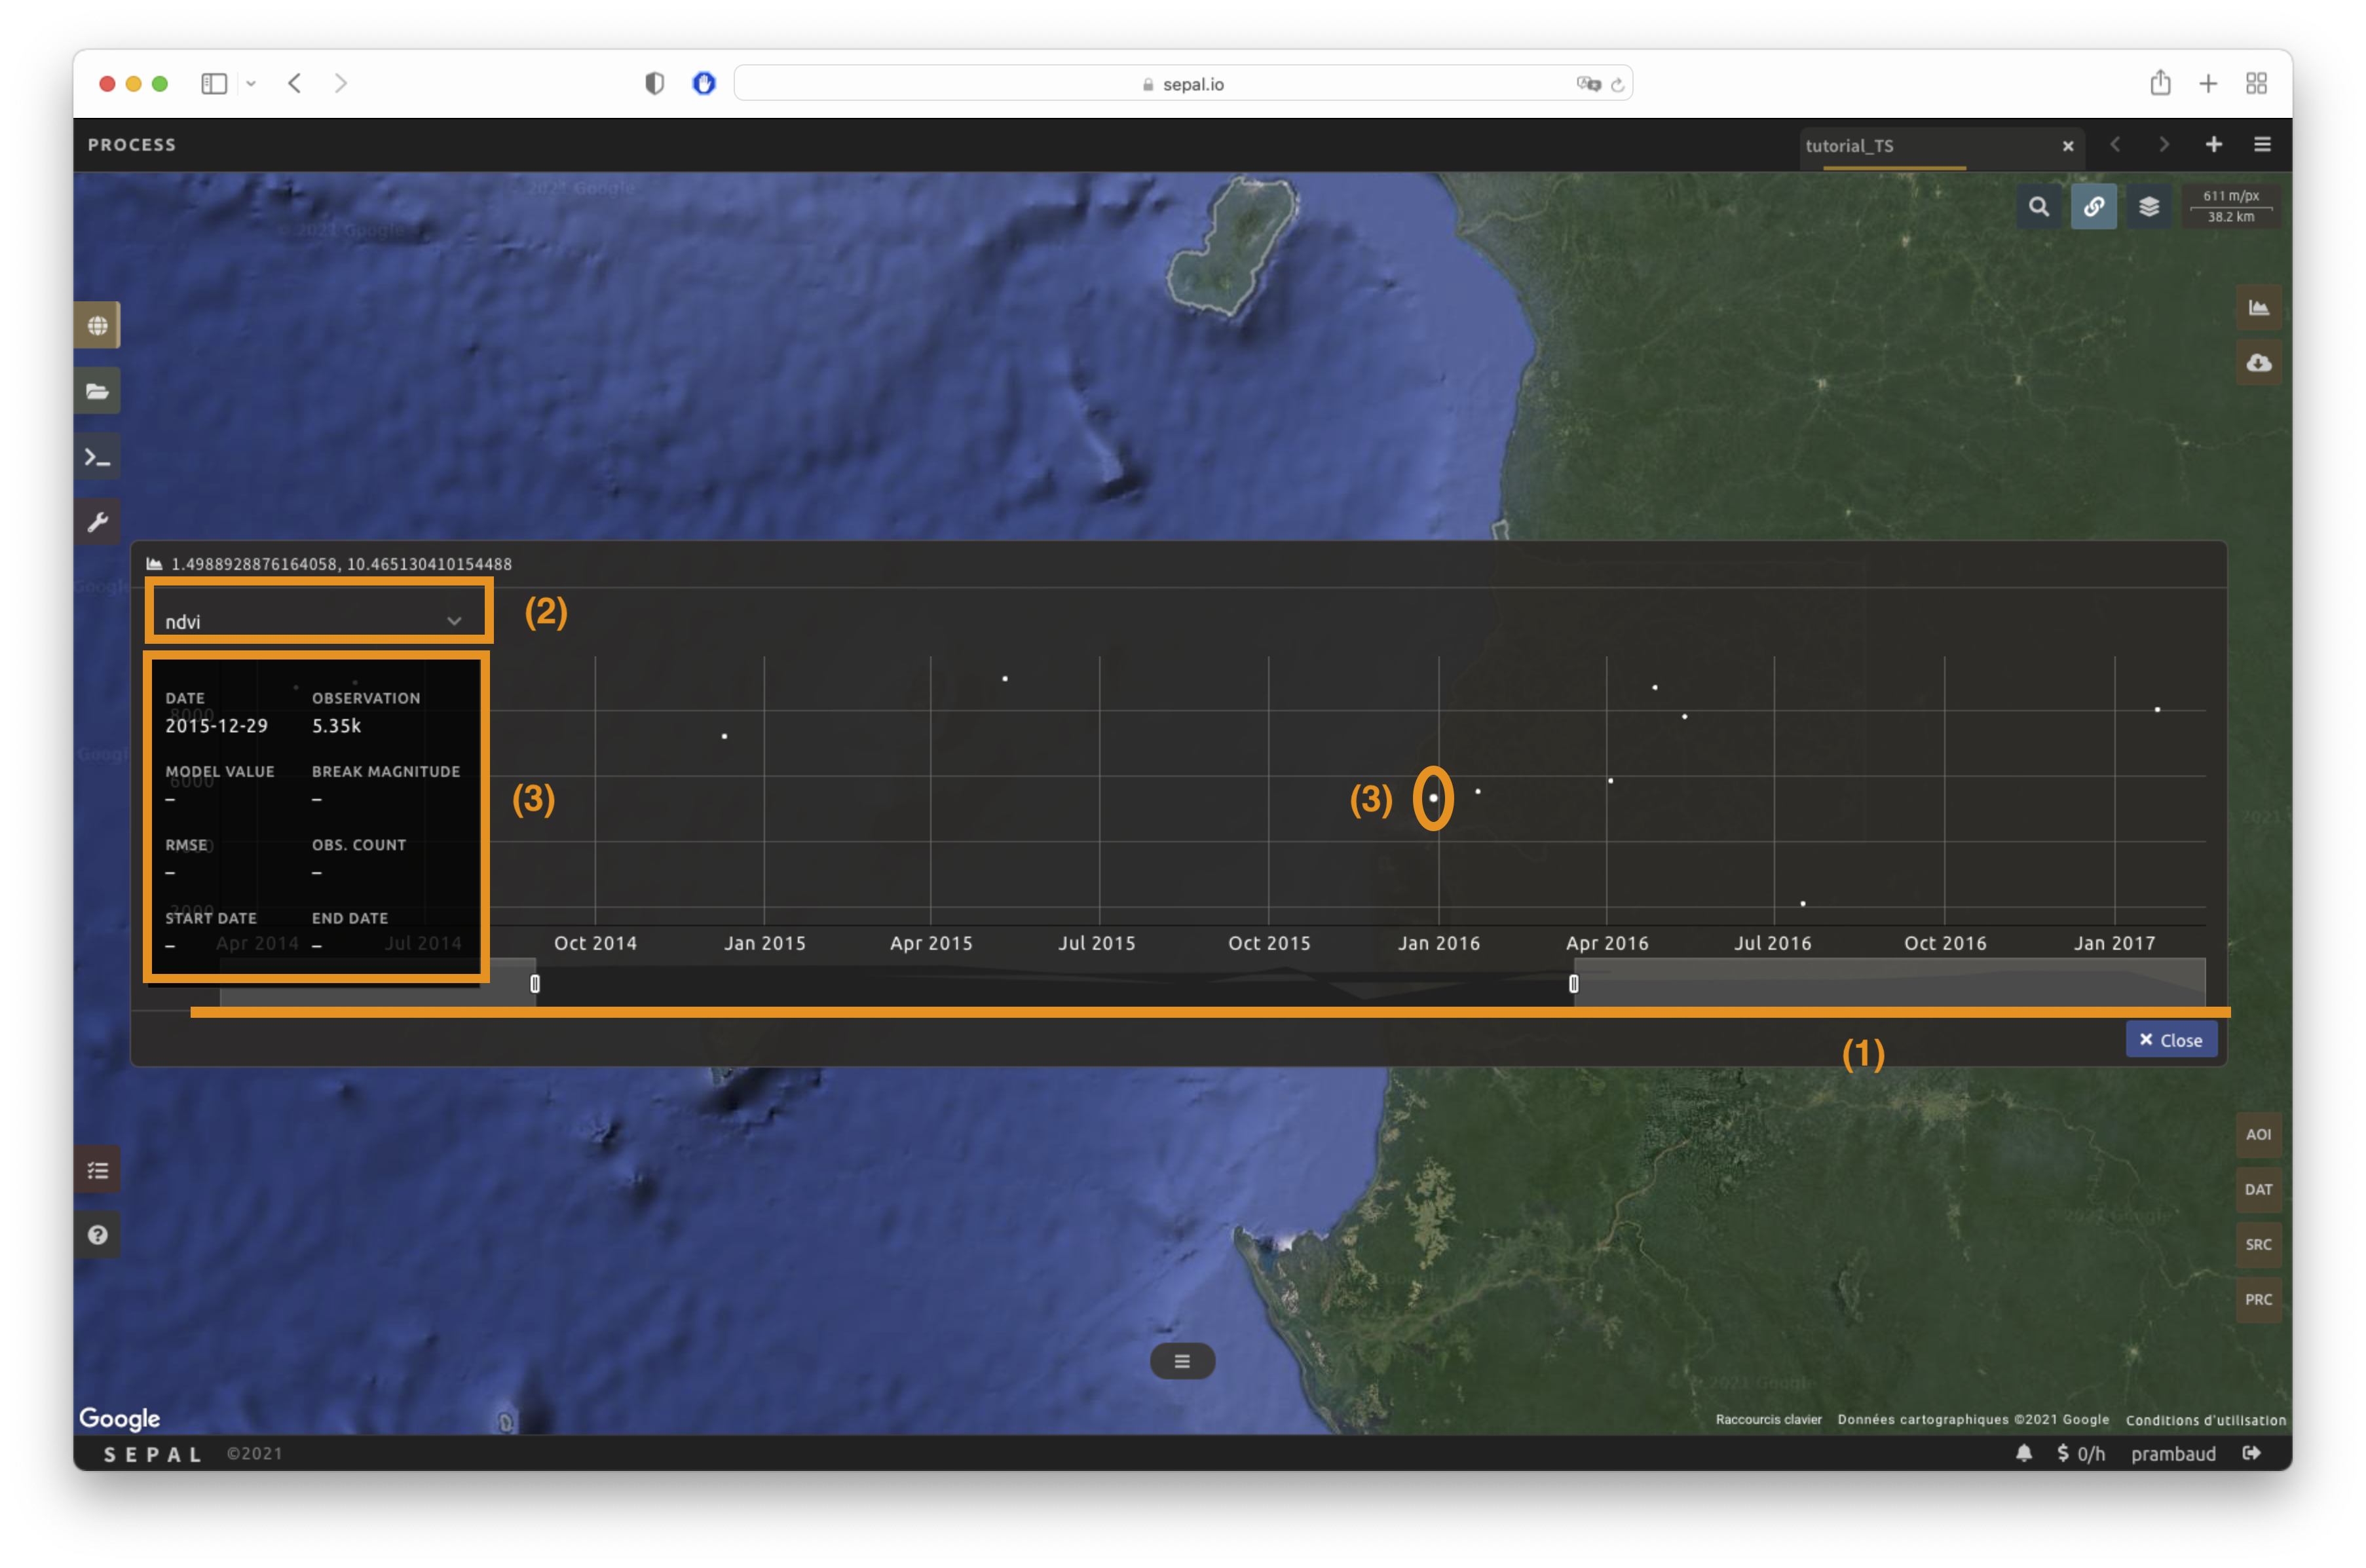Viewport: 2366px width, 1568px height.
Task: Click the map search magnifier icon
Action: [2039, 207]
